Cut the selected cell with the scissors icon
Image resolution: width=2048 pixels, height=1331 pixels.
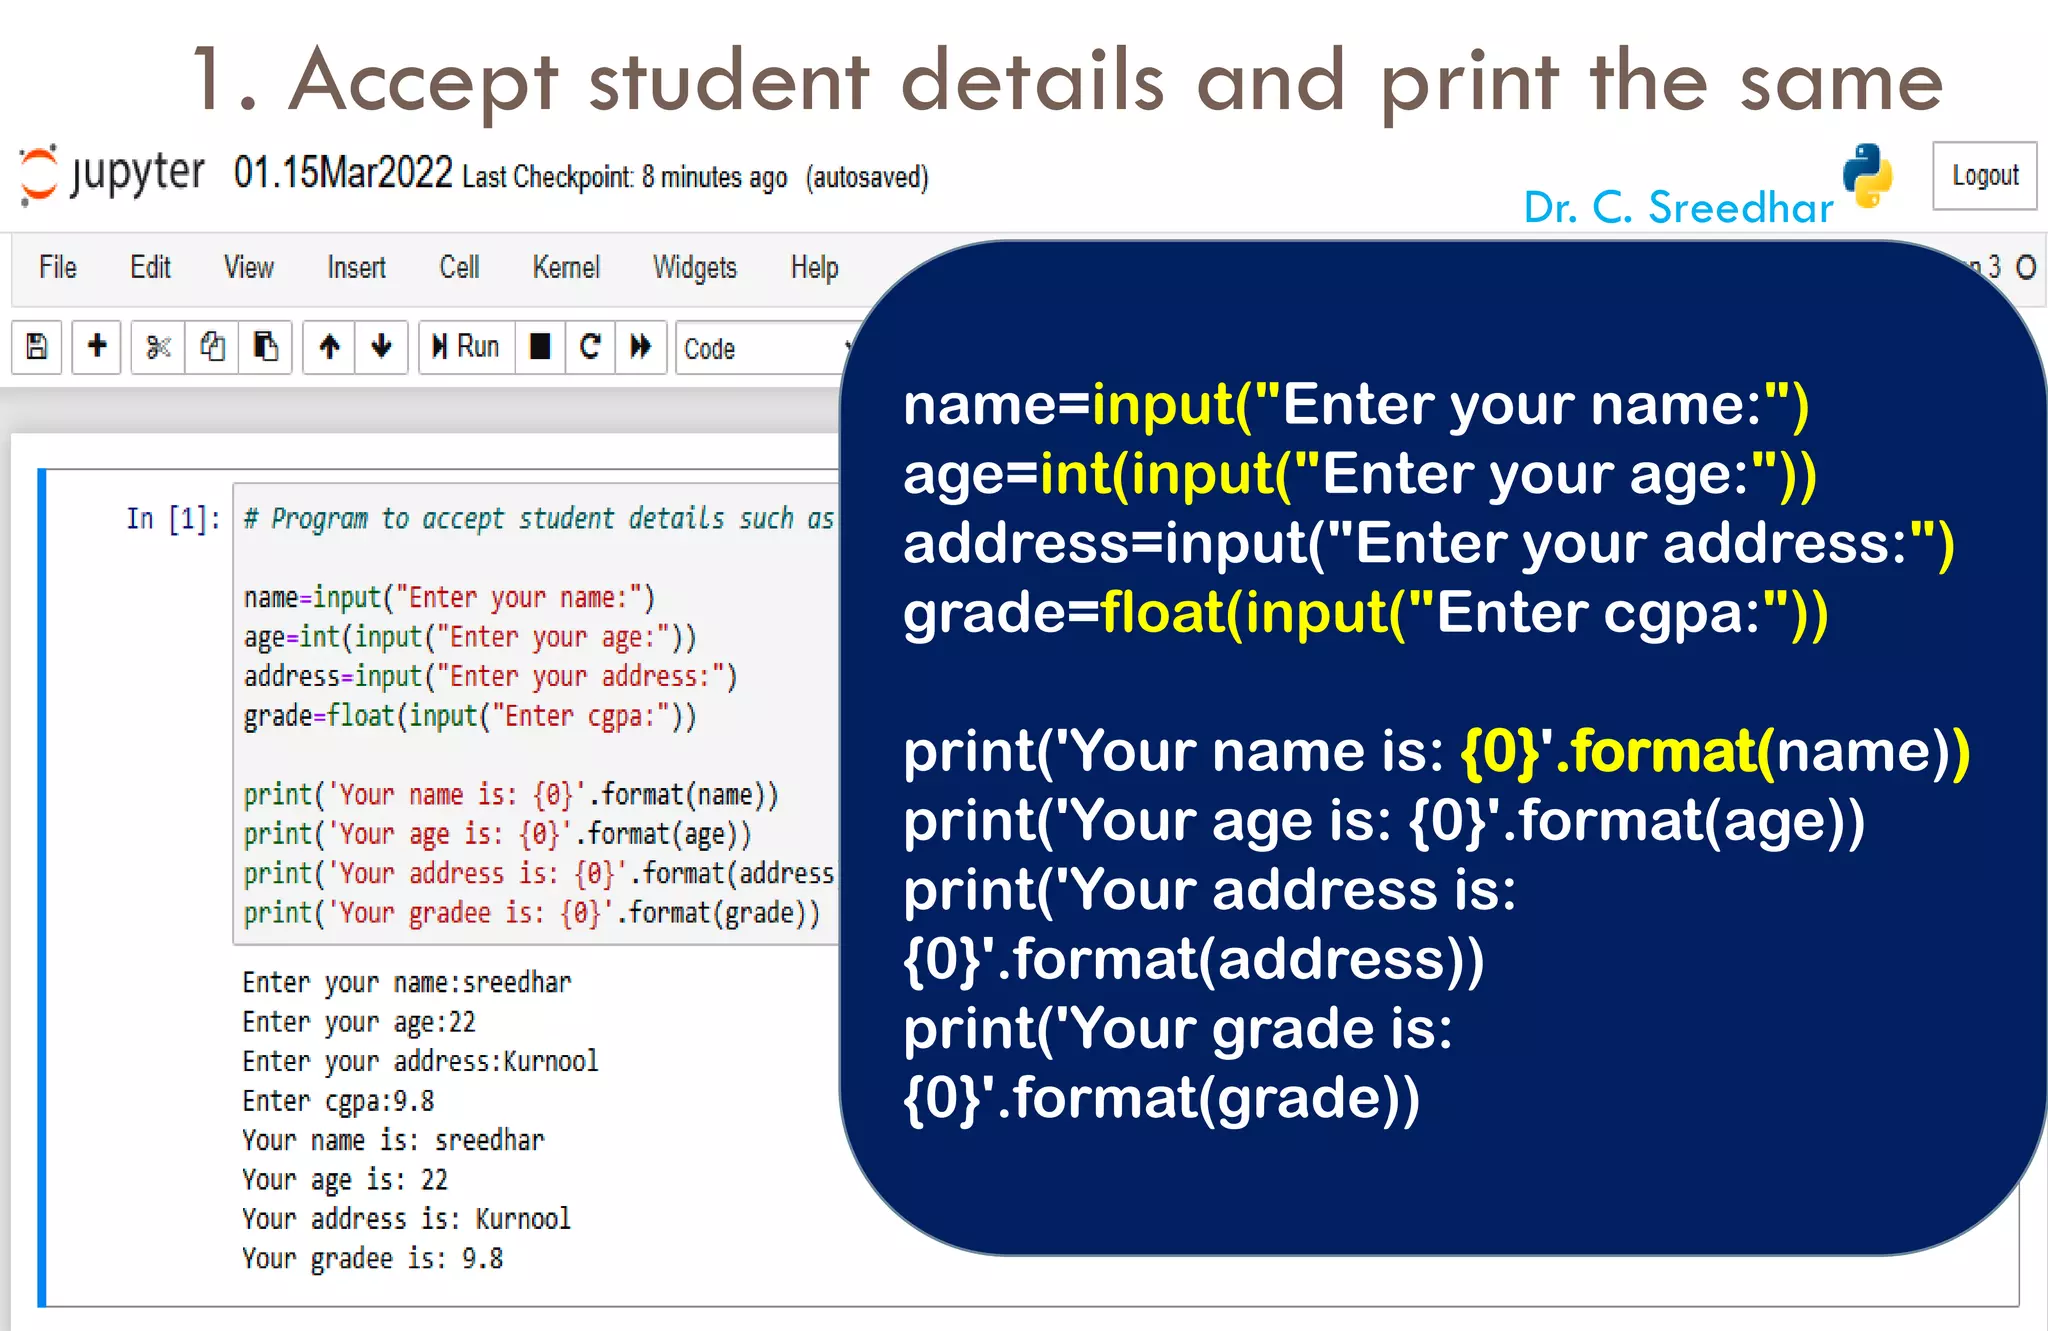pyautogui.click(x=158, y=347)
